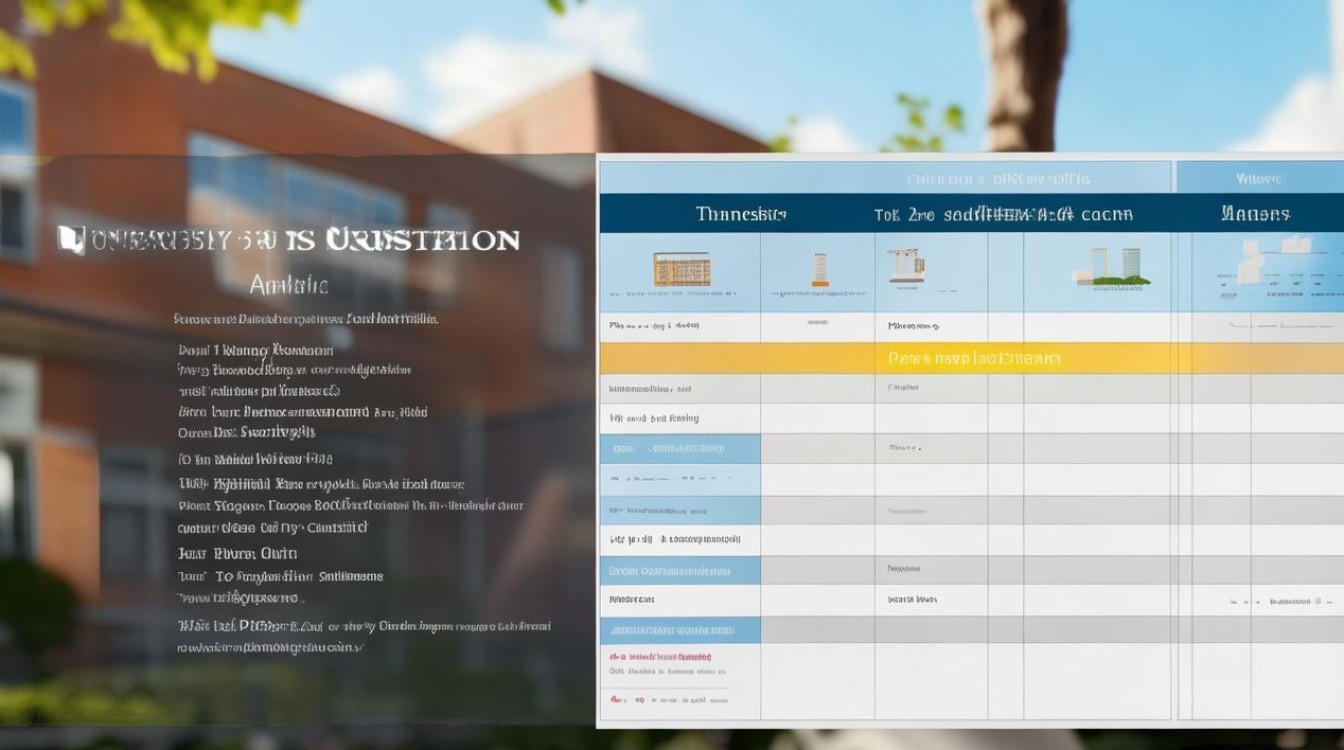
Task: Select the narrow orange tower icon
Action: (x=819, y=269)
